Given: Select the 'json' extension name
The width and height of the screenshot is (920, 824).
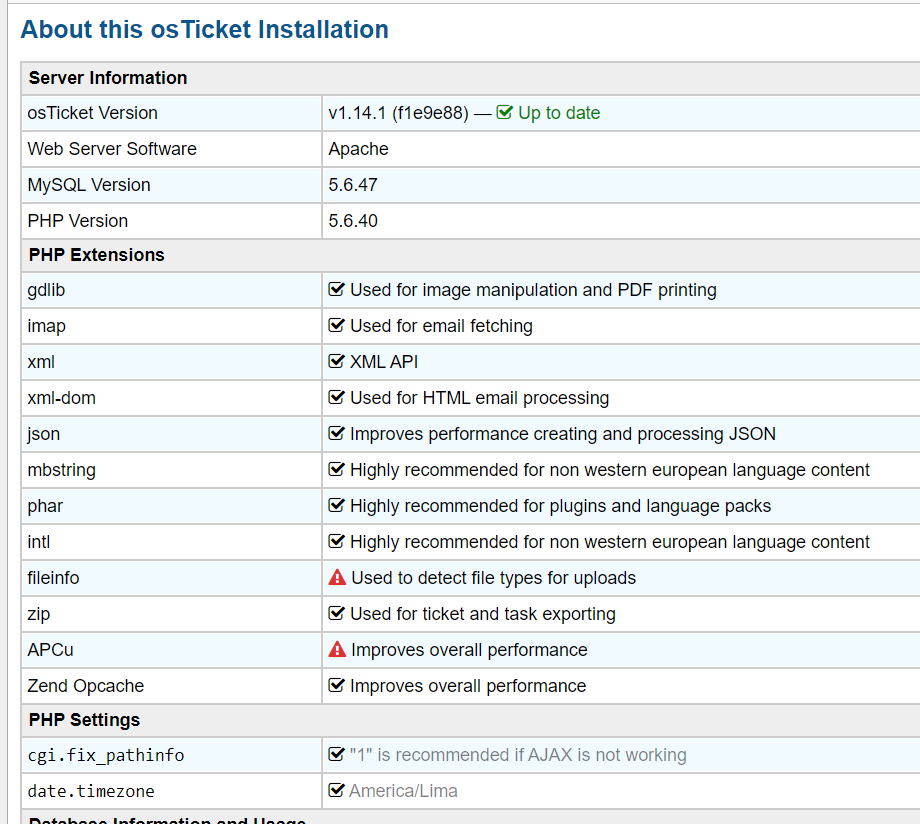Looking at the screenshot, I should point(43,434).
